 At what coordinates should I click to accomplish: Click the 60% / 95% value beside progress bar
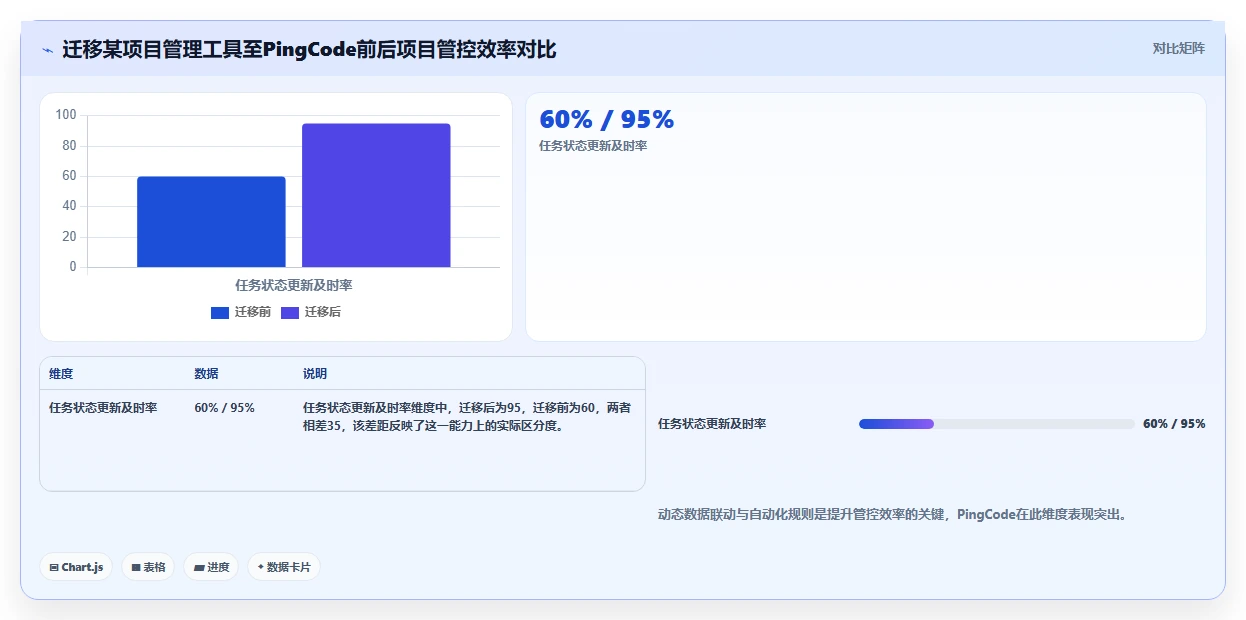click(1174, 424)
